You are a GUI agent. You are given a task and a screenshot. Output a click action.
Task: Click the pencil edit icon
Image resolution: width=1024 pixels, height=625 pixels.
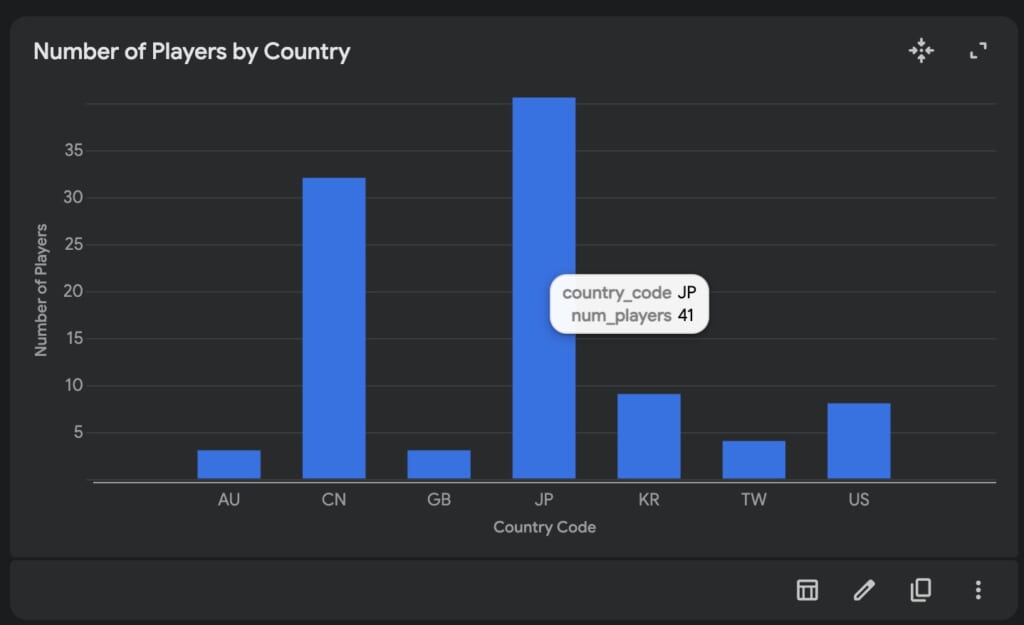pyautogui.click(x=864, y=590)
